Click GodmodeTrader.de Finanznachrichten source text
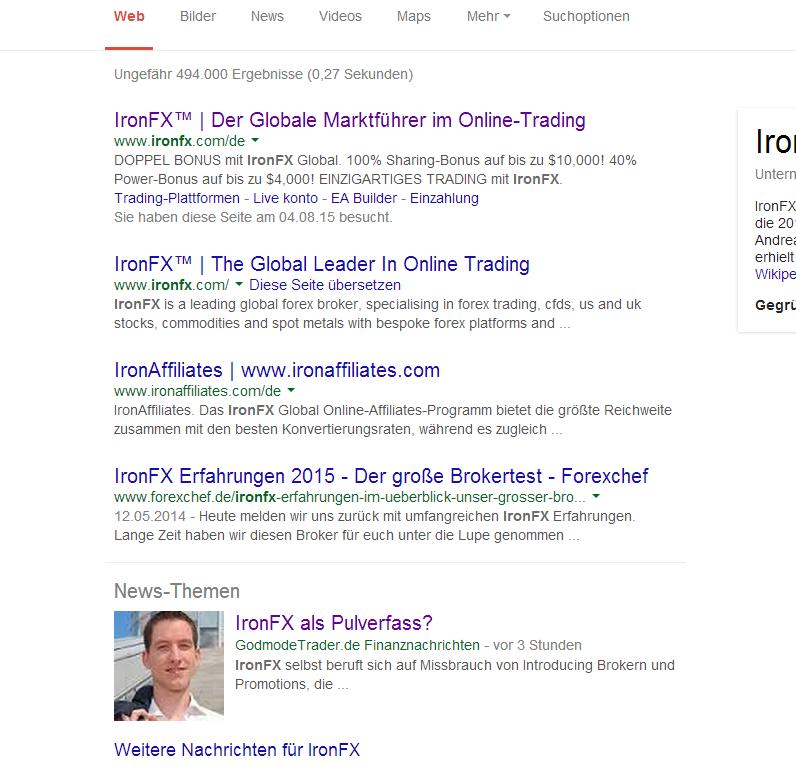The height and width of the screenshot is (771, 796). pos(357,645)
